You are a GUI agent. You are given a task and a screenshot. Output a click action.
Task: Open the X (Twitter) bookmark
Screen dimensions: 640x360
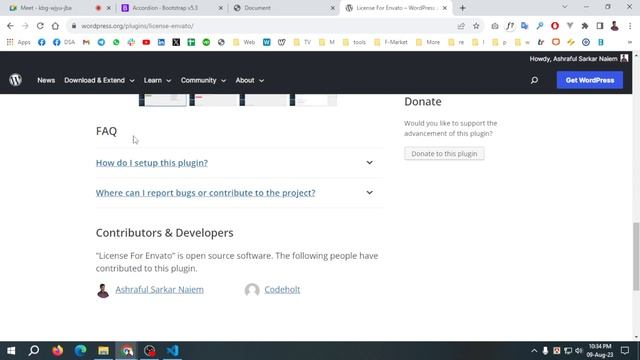click(x=176, y=42)
